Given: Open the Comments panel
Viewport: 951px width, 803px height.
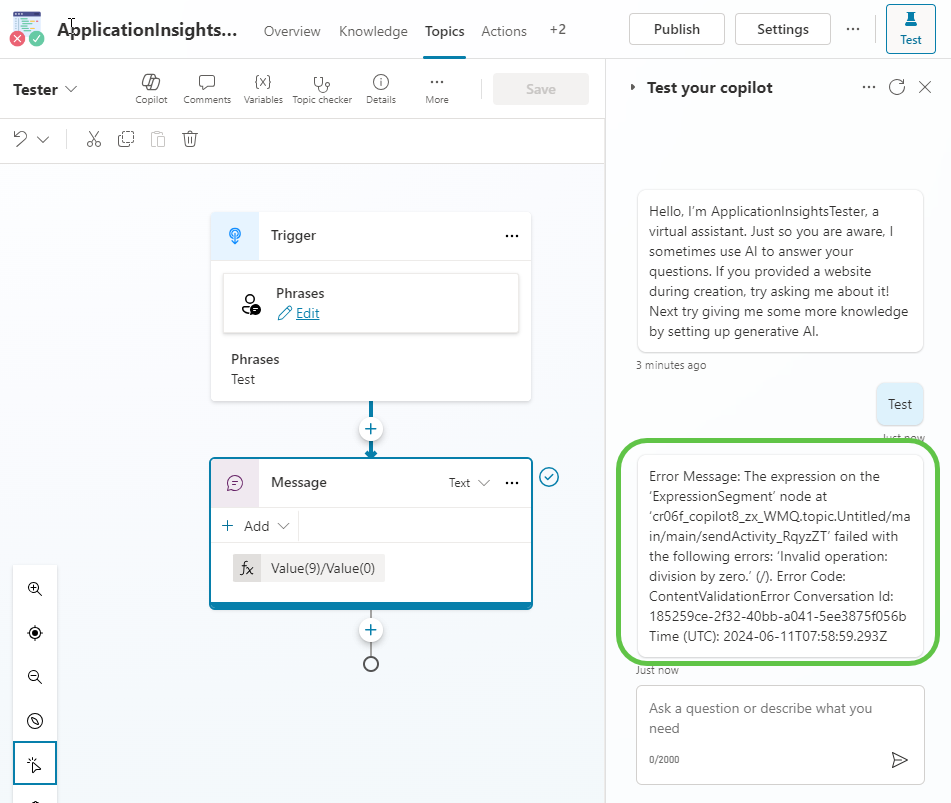Looking at the screenshot, I should click(x=206, y=89).
